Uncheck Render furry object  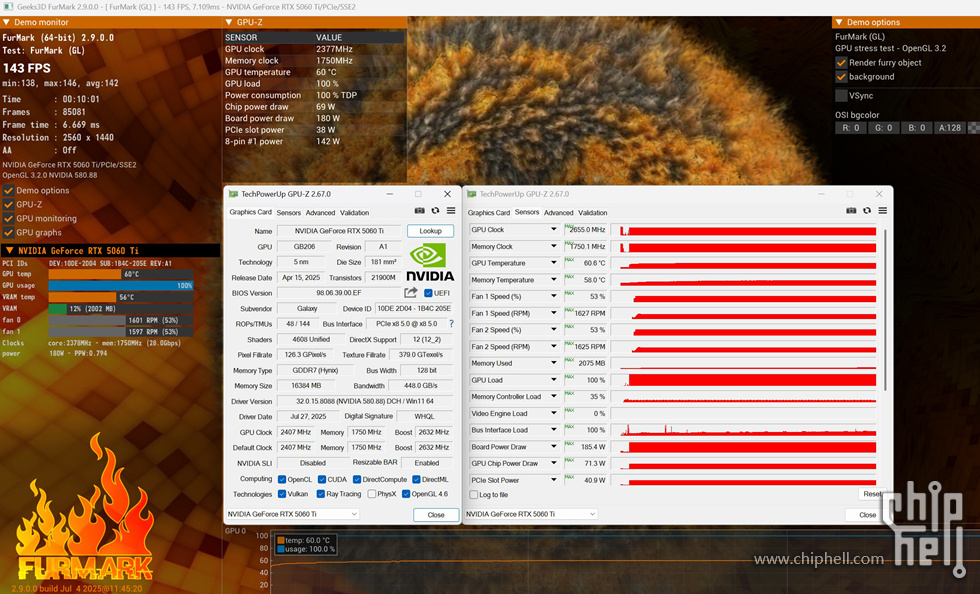841,63
